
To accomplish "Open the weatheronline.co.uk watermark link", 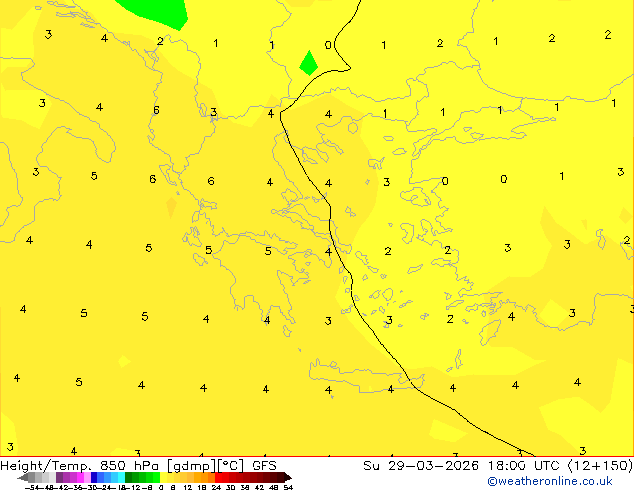I will pyautogui.click(x=550, y=481).
